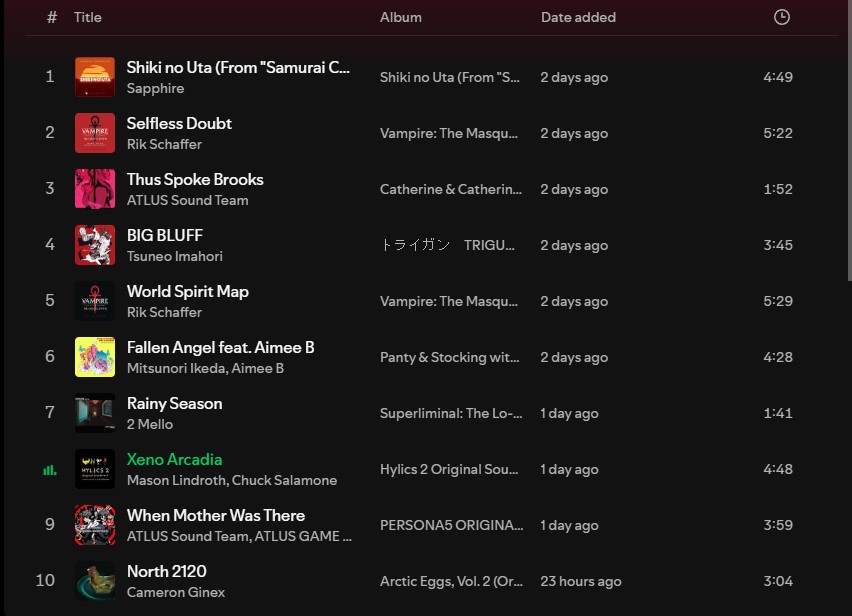Click BIG BLUFF cover thumbnail
The height and width of the screenshot is (616, 852).
coord(95,244)
